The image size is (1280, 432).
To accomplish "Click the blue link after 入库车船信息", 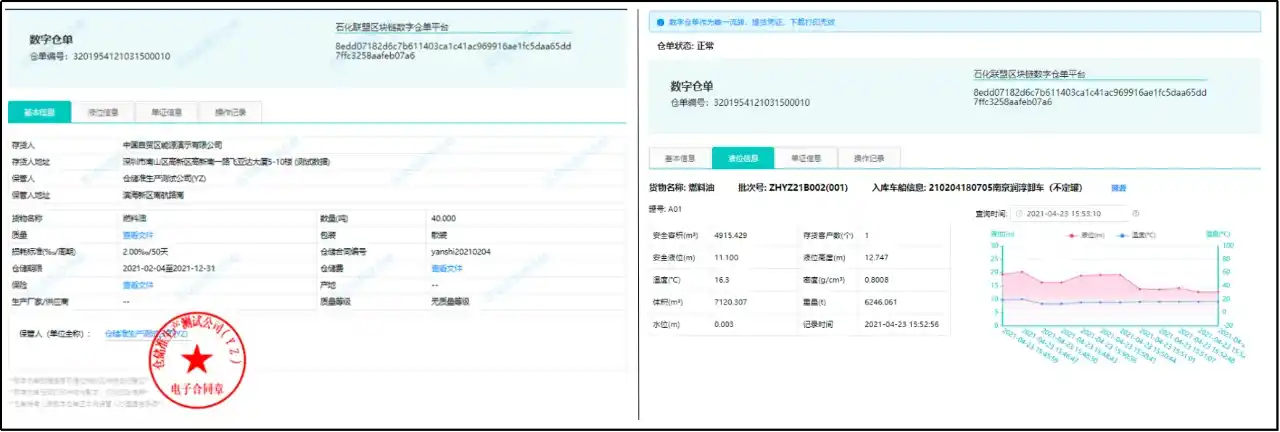I will [1118, 187].
